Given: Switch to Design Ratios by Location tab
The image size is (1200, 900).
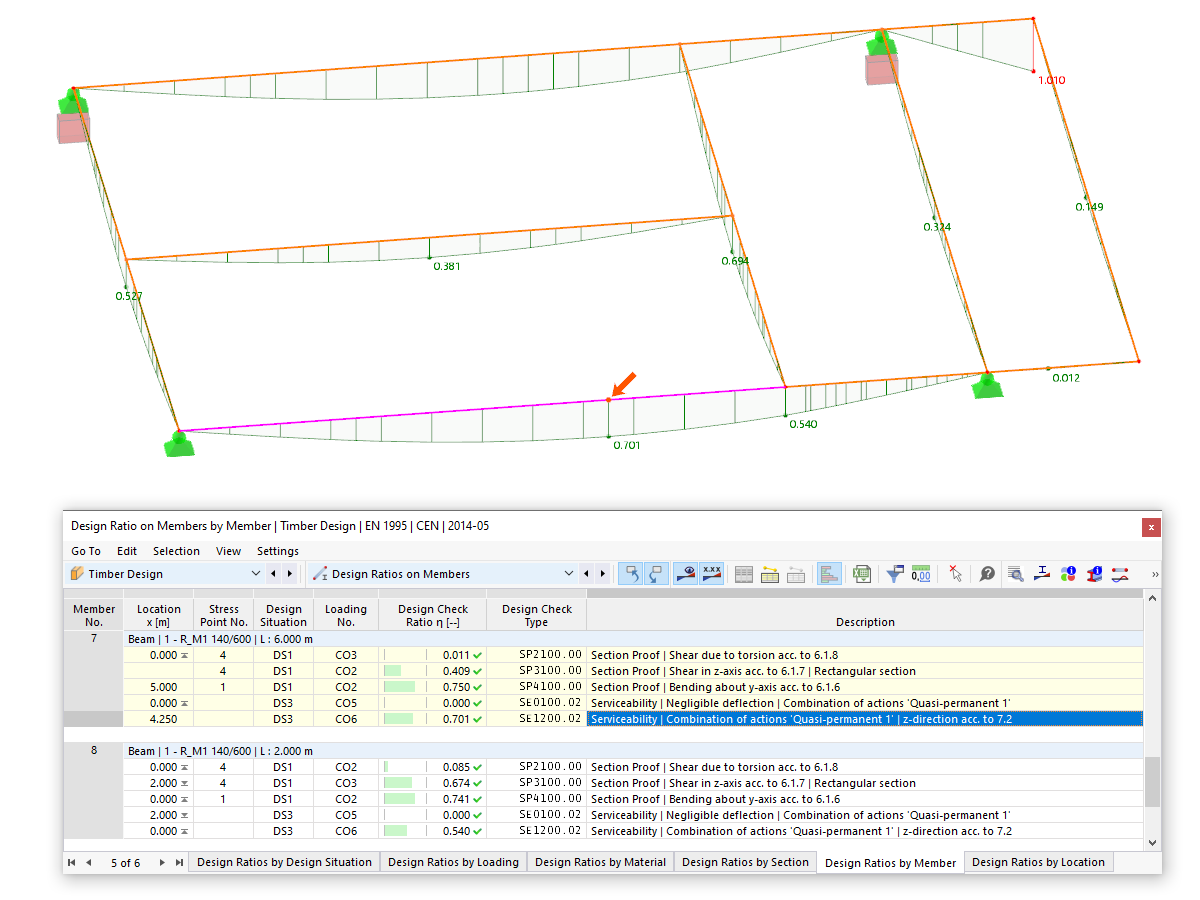Looking at the screenshot, I should [x=1038, y=862].
